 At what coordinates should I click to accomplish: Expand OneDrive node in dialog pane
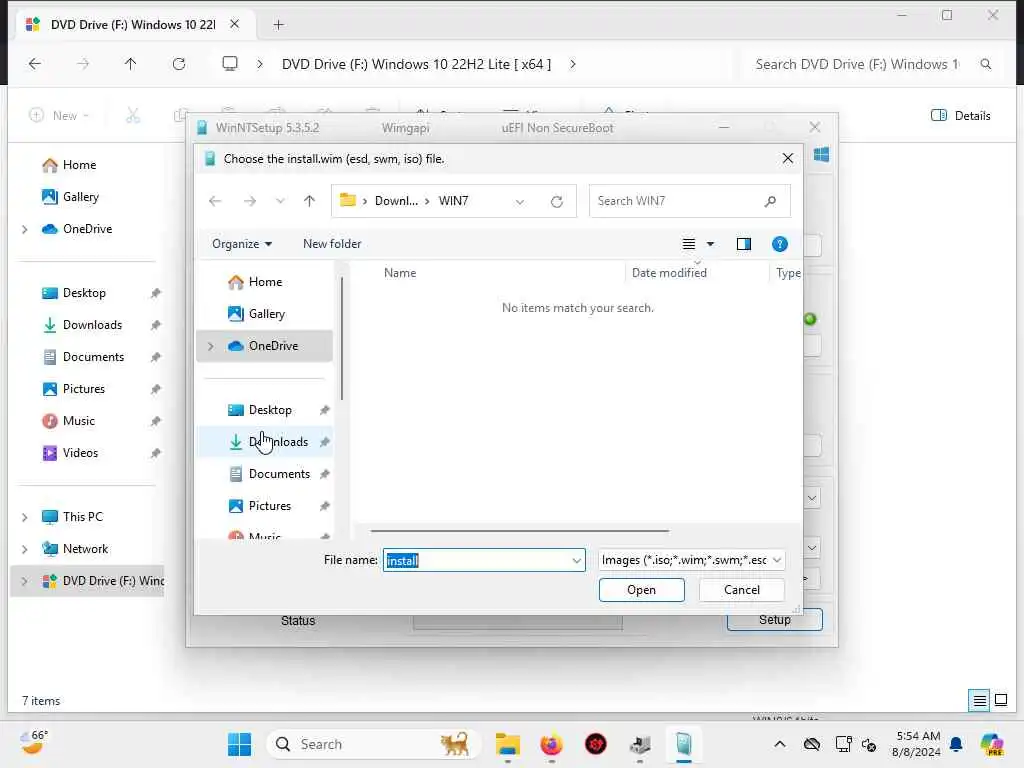[210, 346]
